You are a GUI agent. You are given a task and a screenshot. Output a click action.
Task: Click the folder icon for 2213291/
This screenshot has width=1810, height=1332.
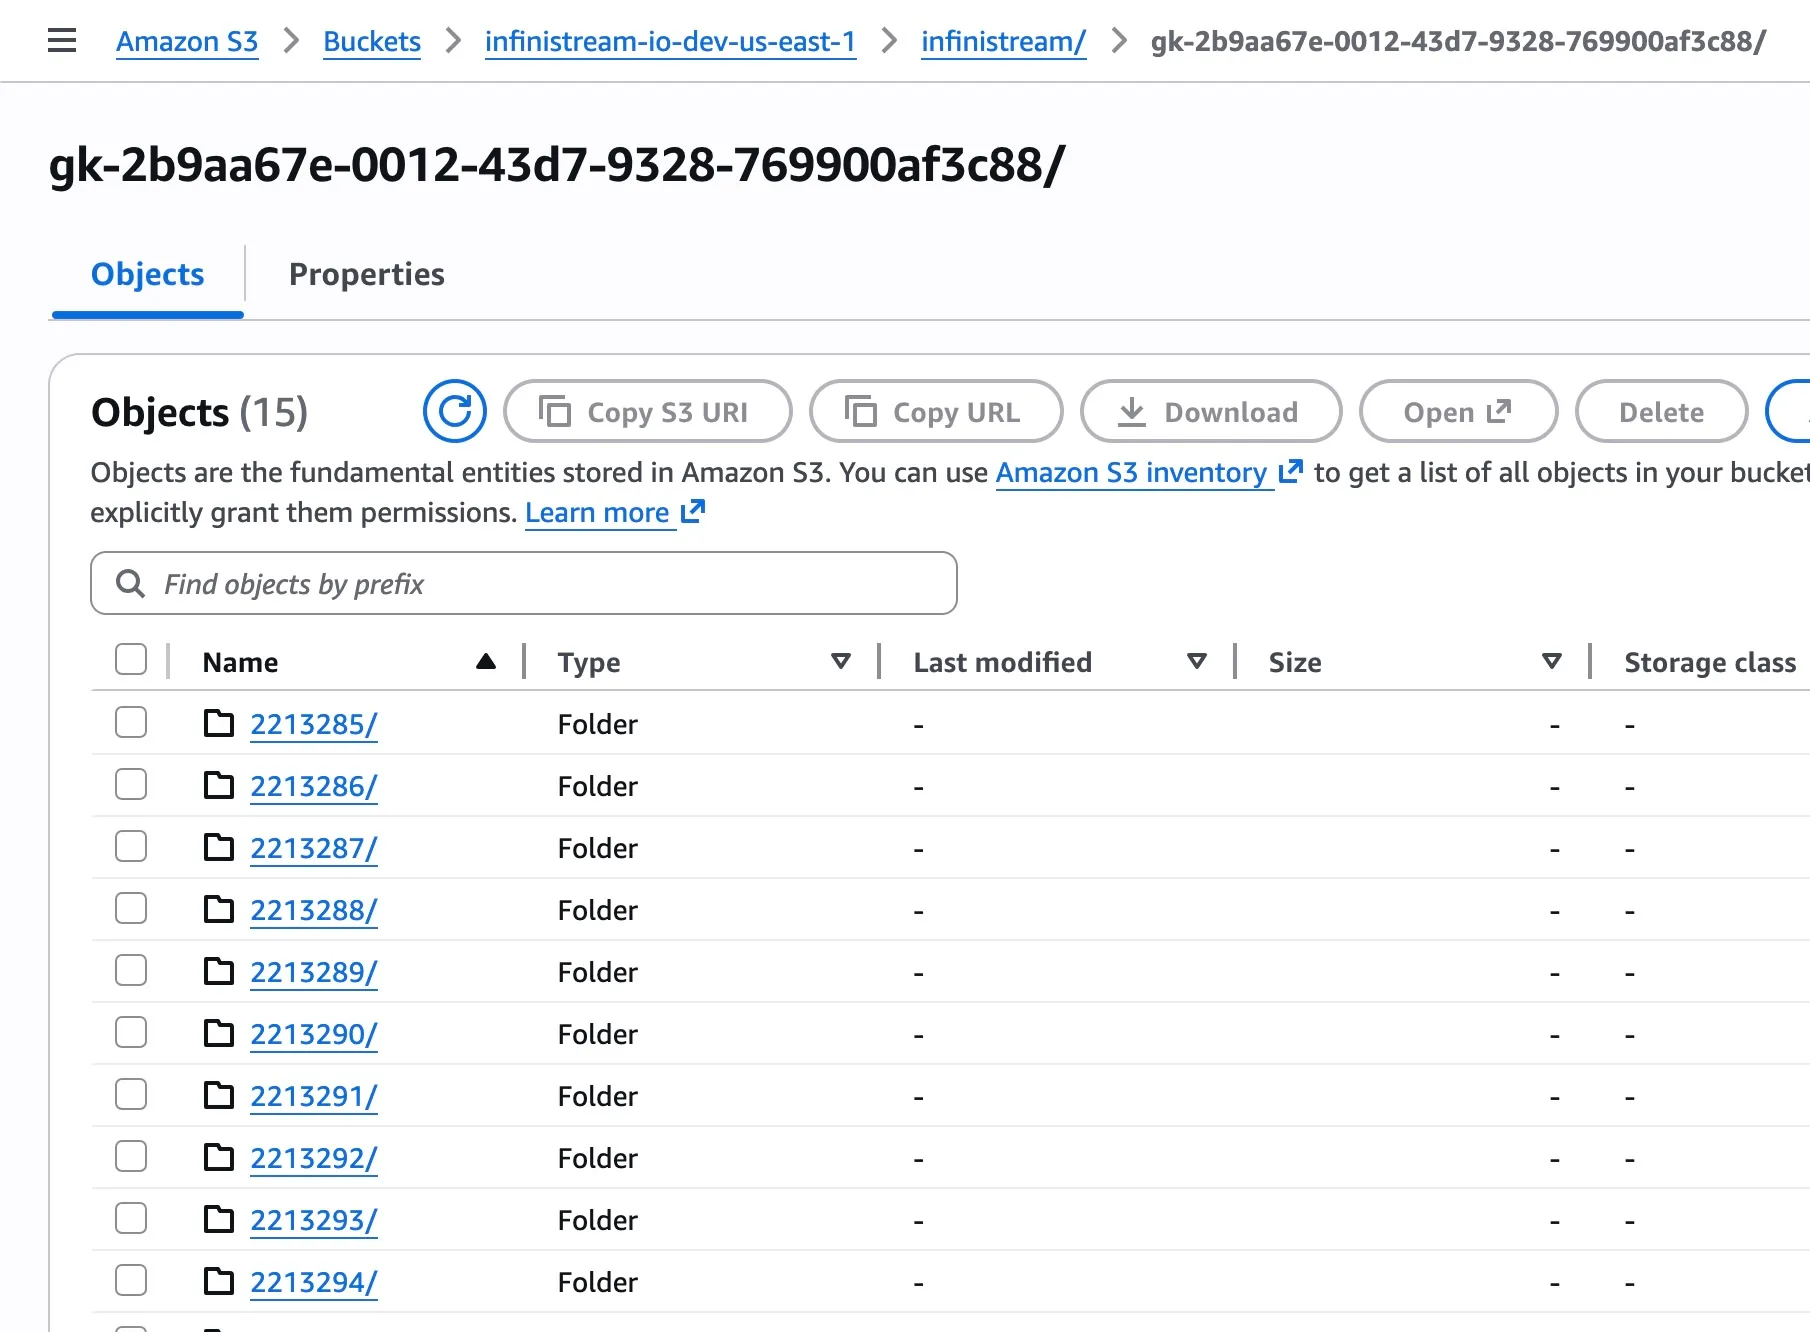[x=219, y=1095]
